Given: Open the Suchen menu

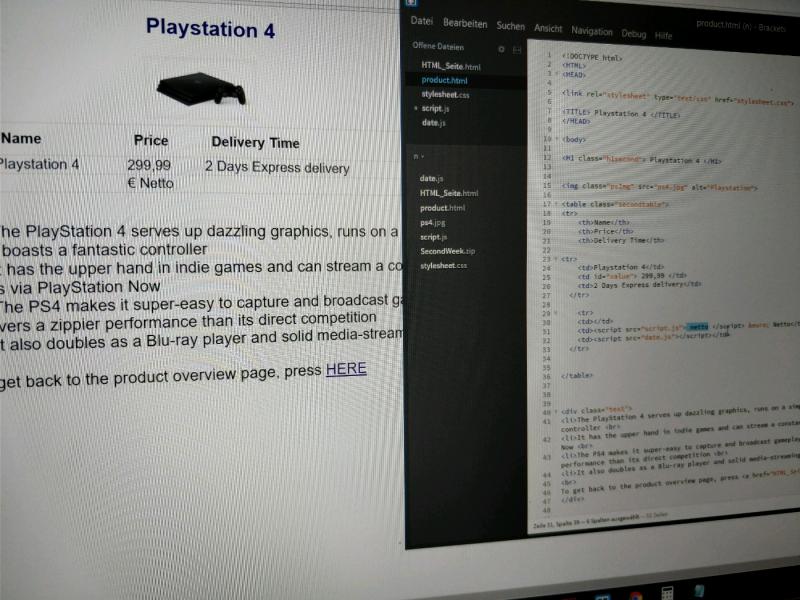Looking at the screenshot, I should [x=510, y=26].
